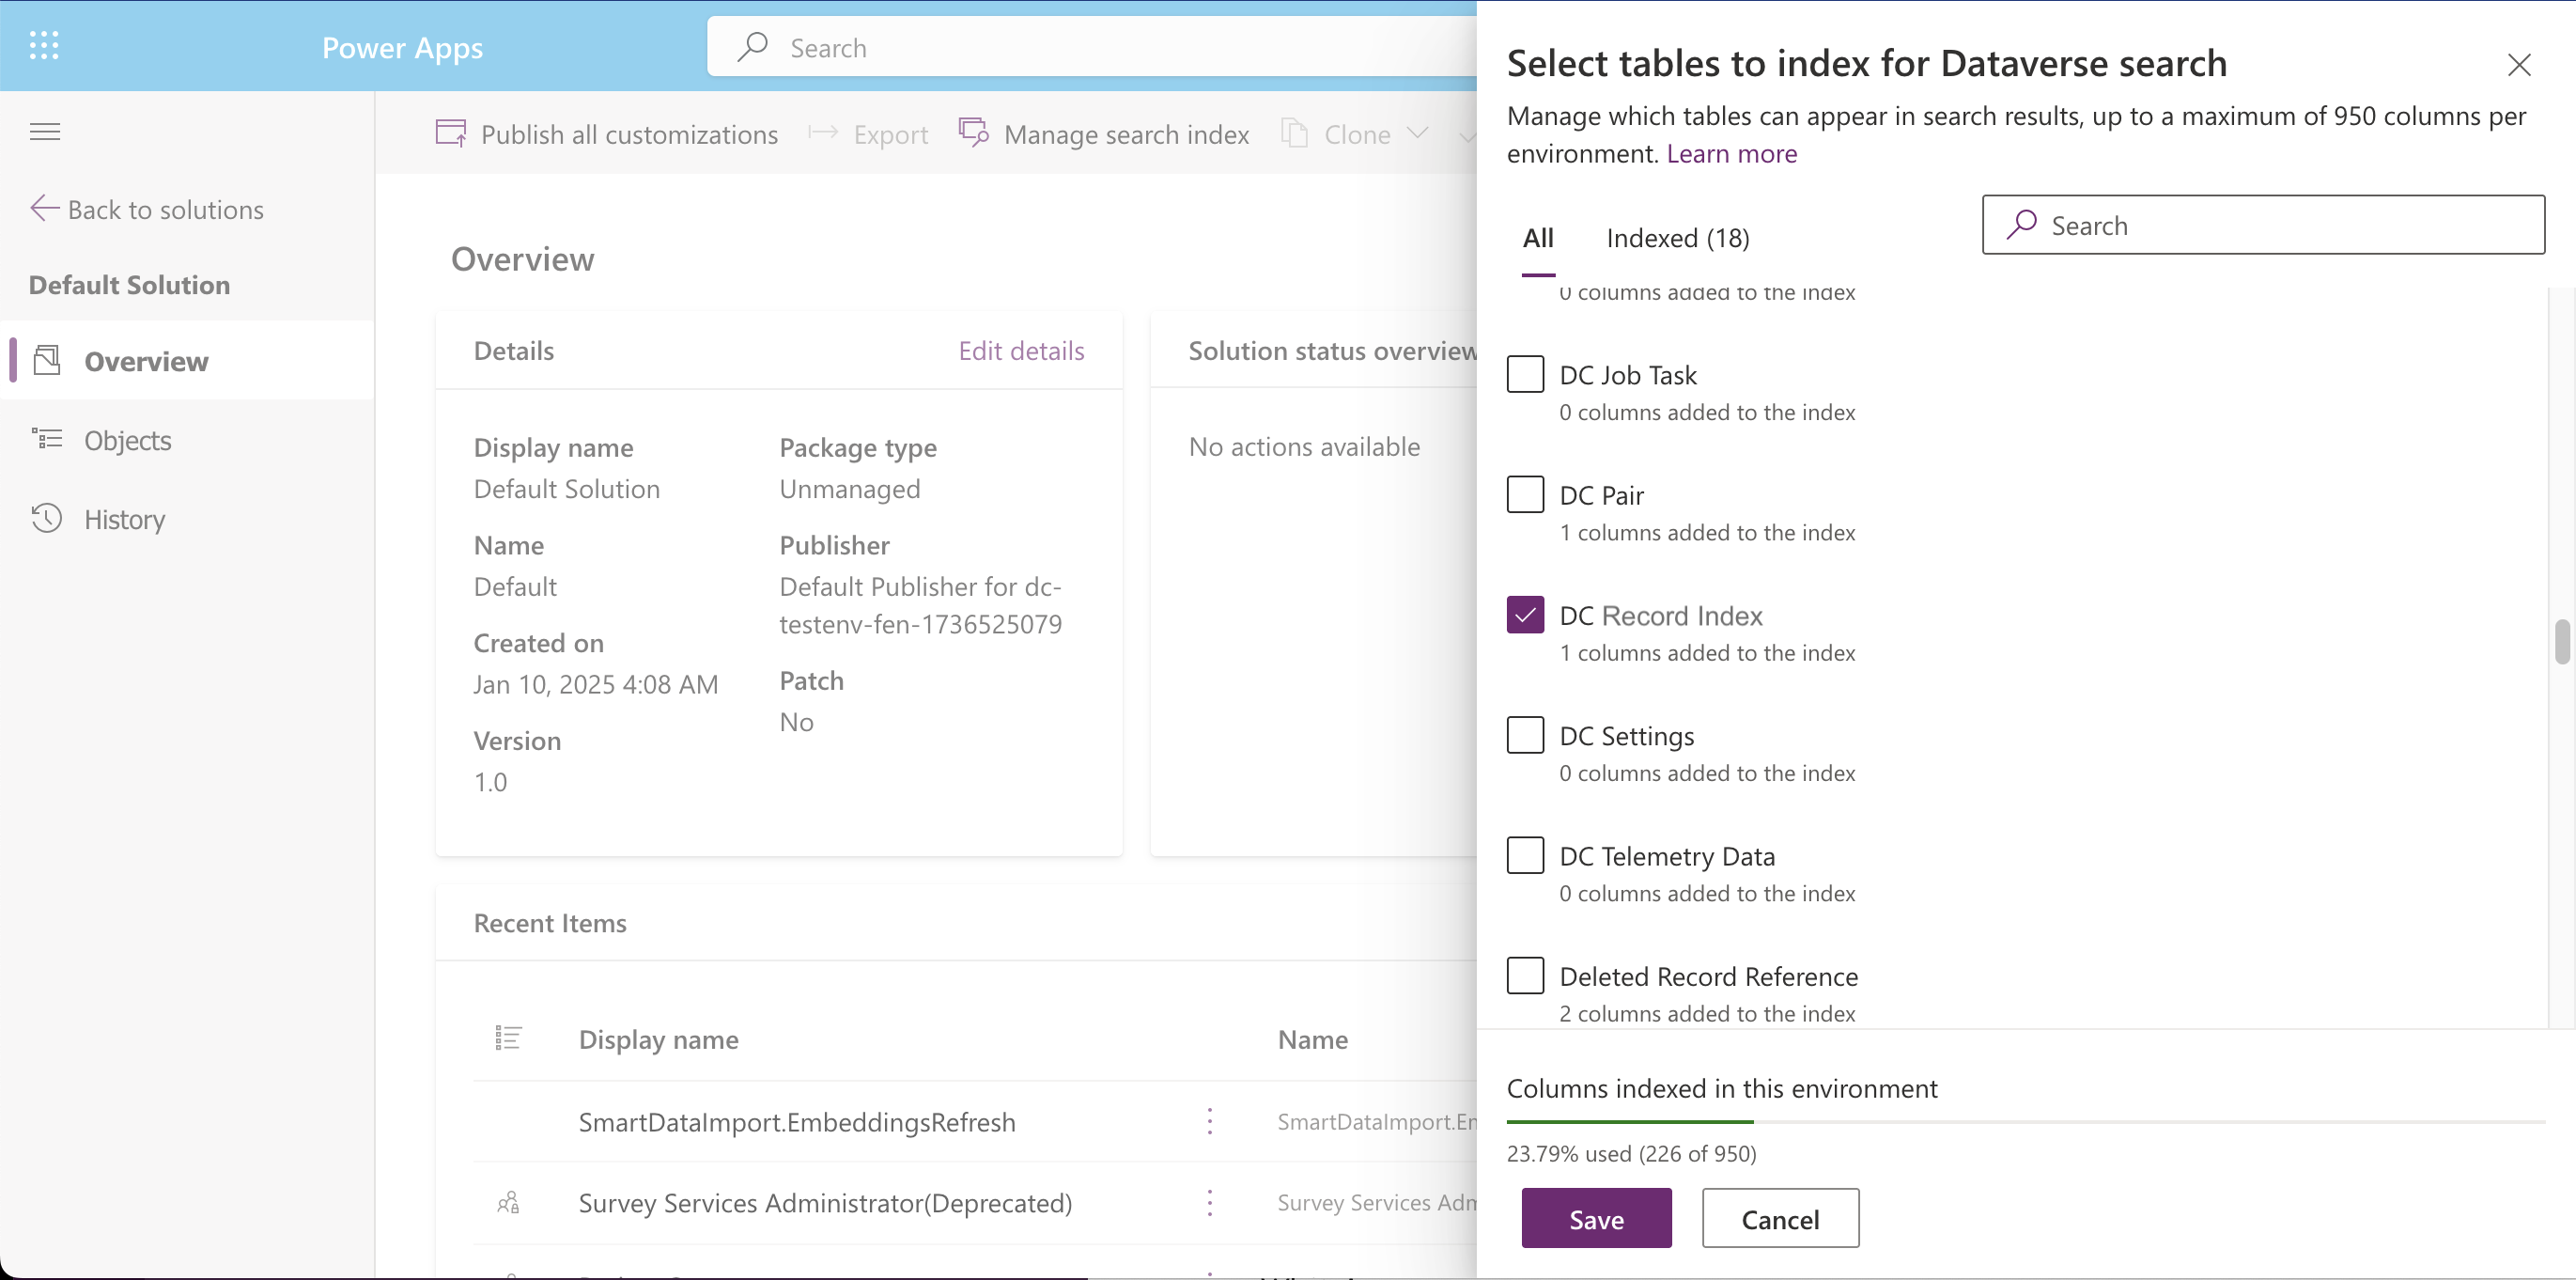This screenshot has height=1280, width=2576.
Task: Click the DC Record Index label
Action: (x=1660, y=615)
